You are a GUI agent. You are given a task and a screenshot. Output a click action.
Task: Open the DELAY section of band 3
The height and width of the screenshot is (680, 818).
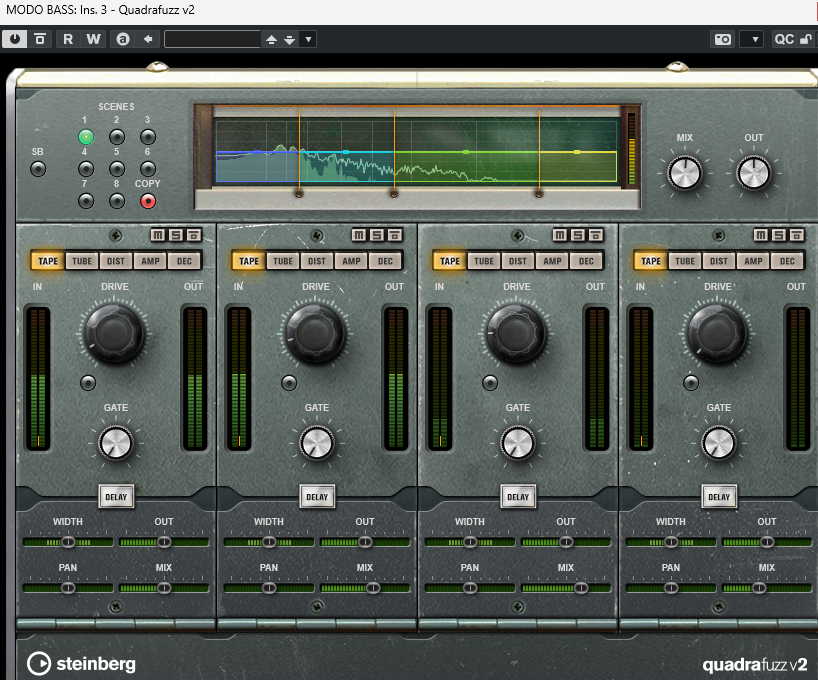click(x=518, y=497)
